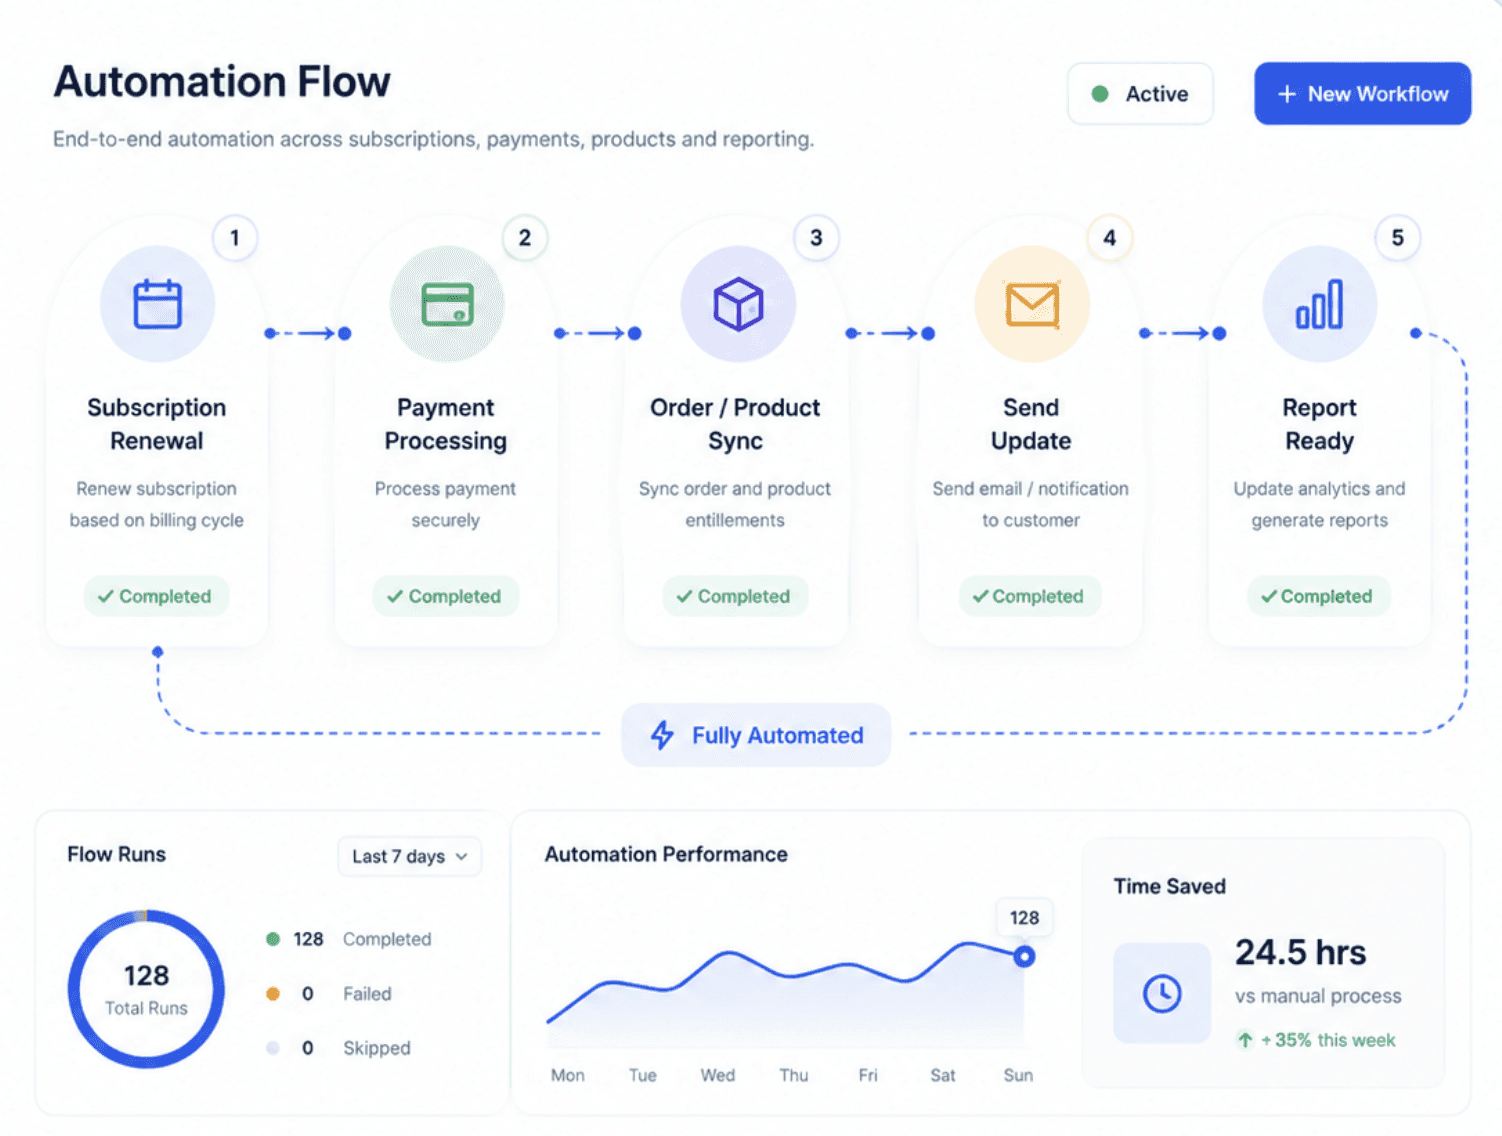Click Completed status under Report Ready
The width and height of the screenshot is (1502, 1136).
point(1318,596)
